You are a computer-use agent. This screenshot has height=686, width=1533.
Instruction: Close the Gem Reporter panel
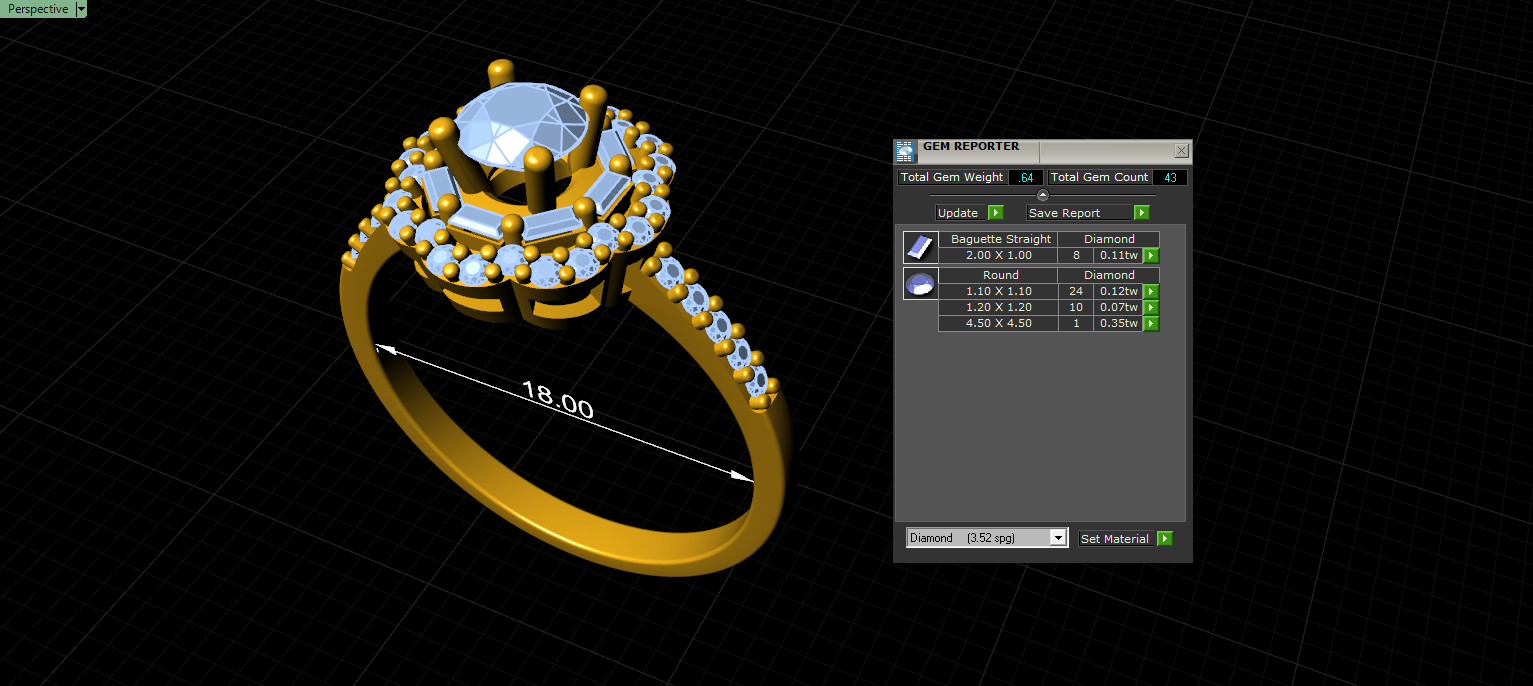tap(1181, 151)
